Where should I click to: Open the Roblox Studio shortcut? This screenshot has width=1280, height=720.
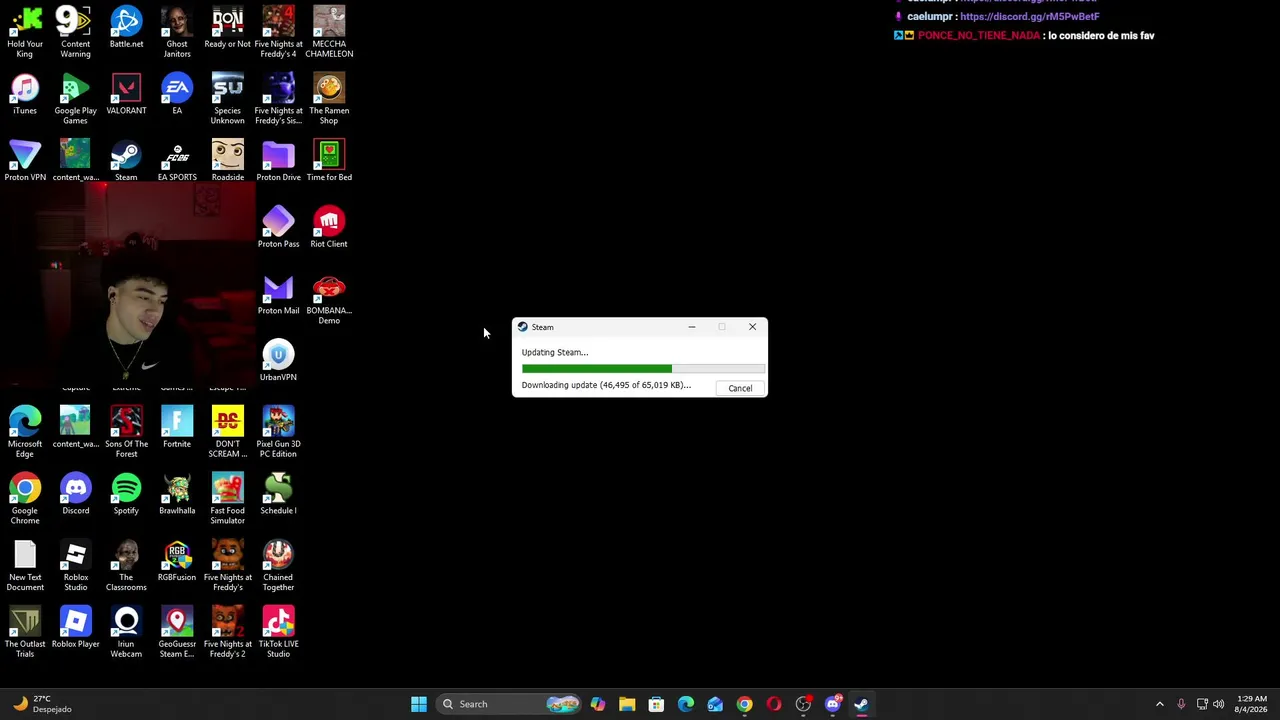[75, 566]
